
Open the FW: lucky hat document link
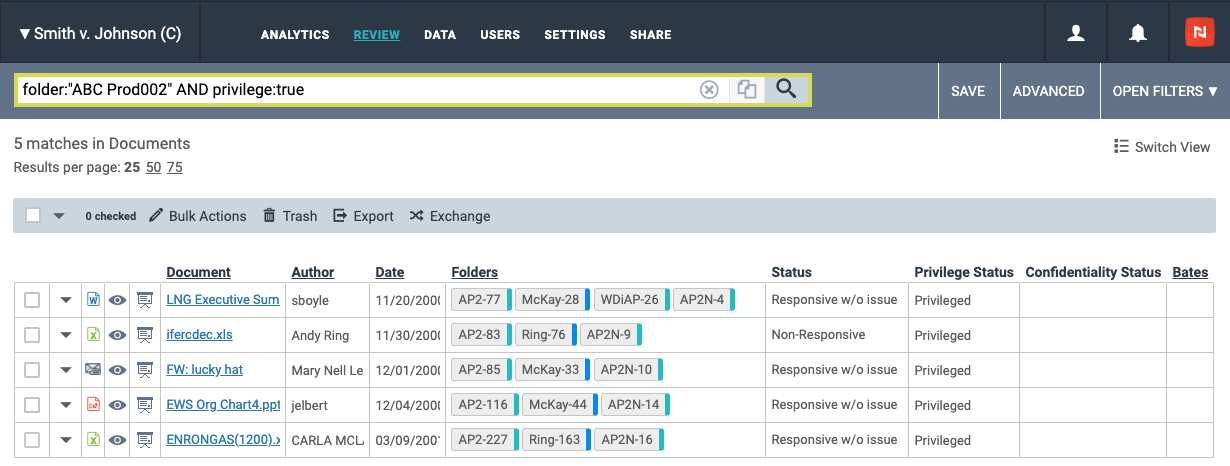(x=204, y=370)
